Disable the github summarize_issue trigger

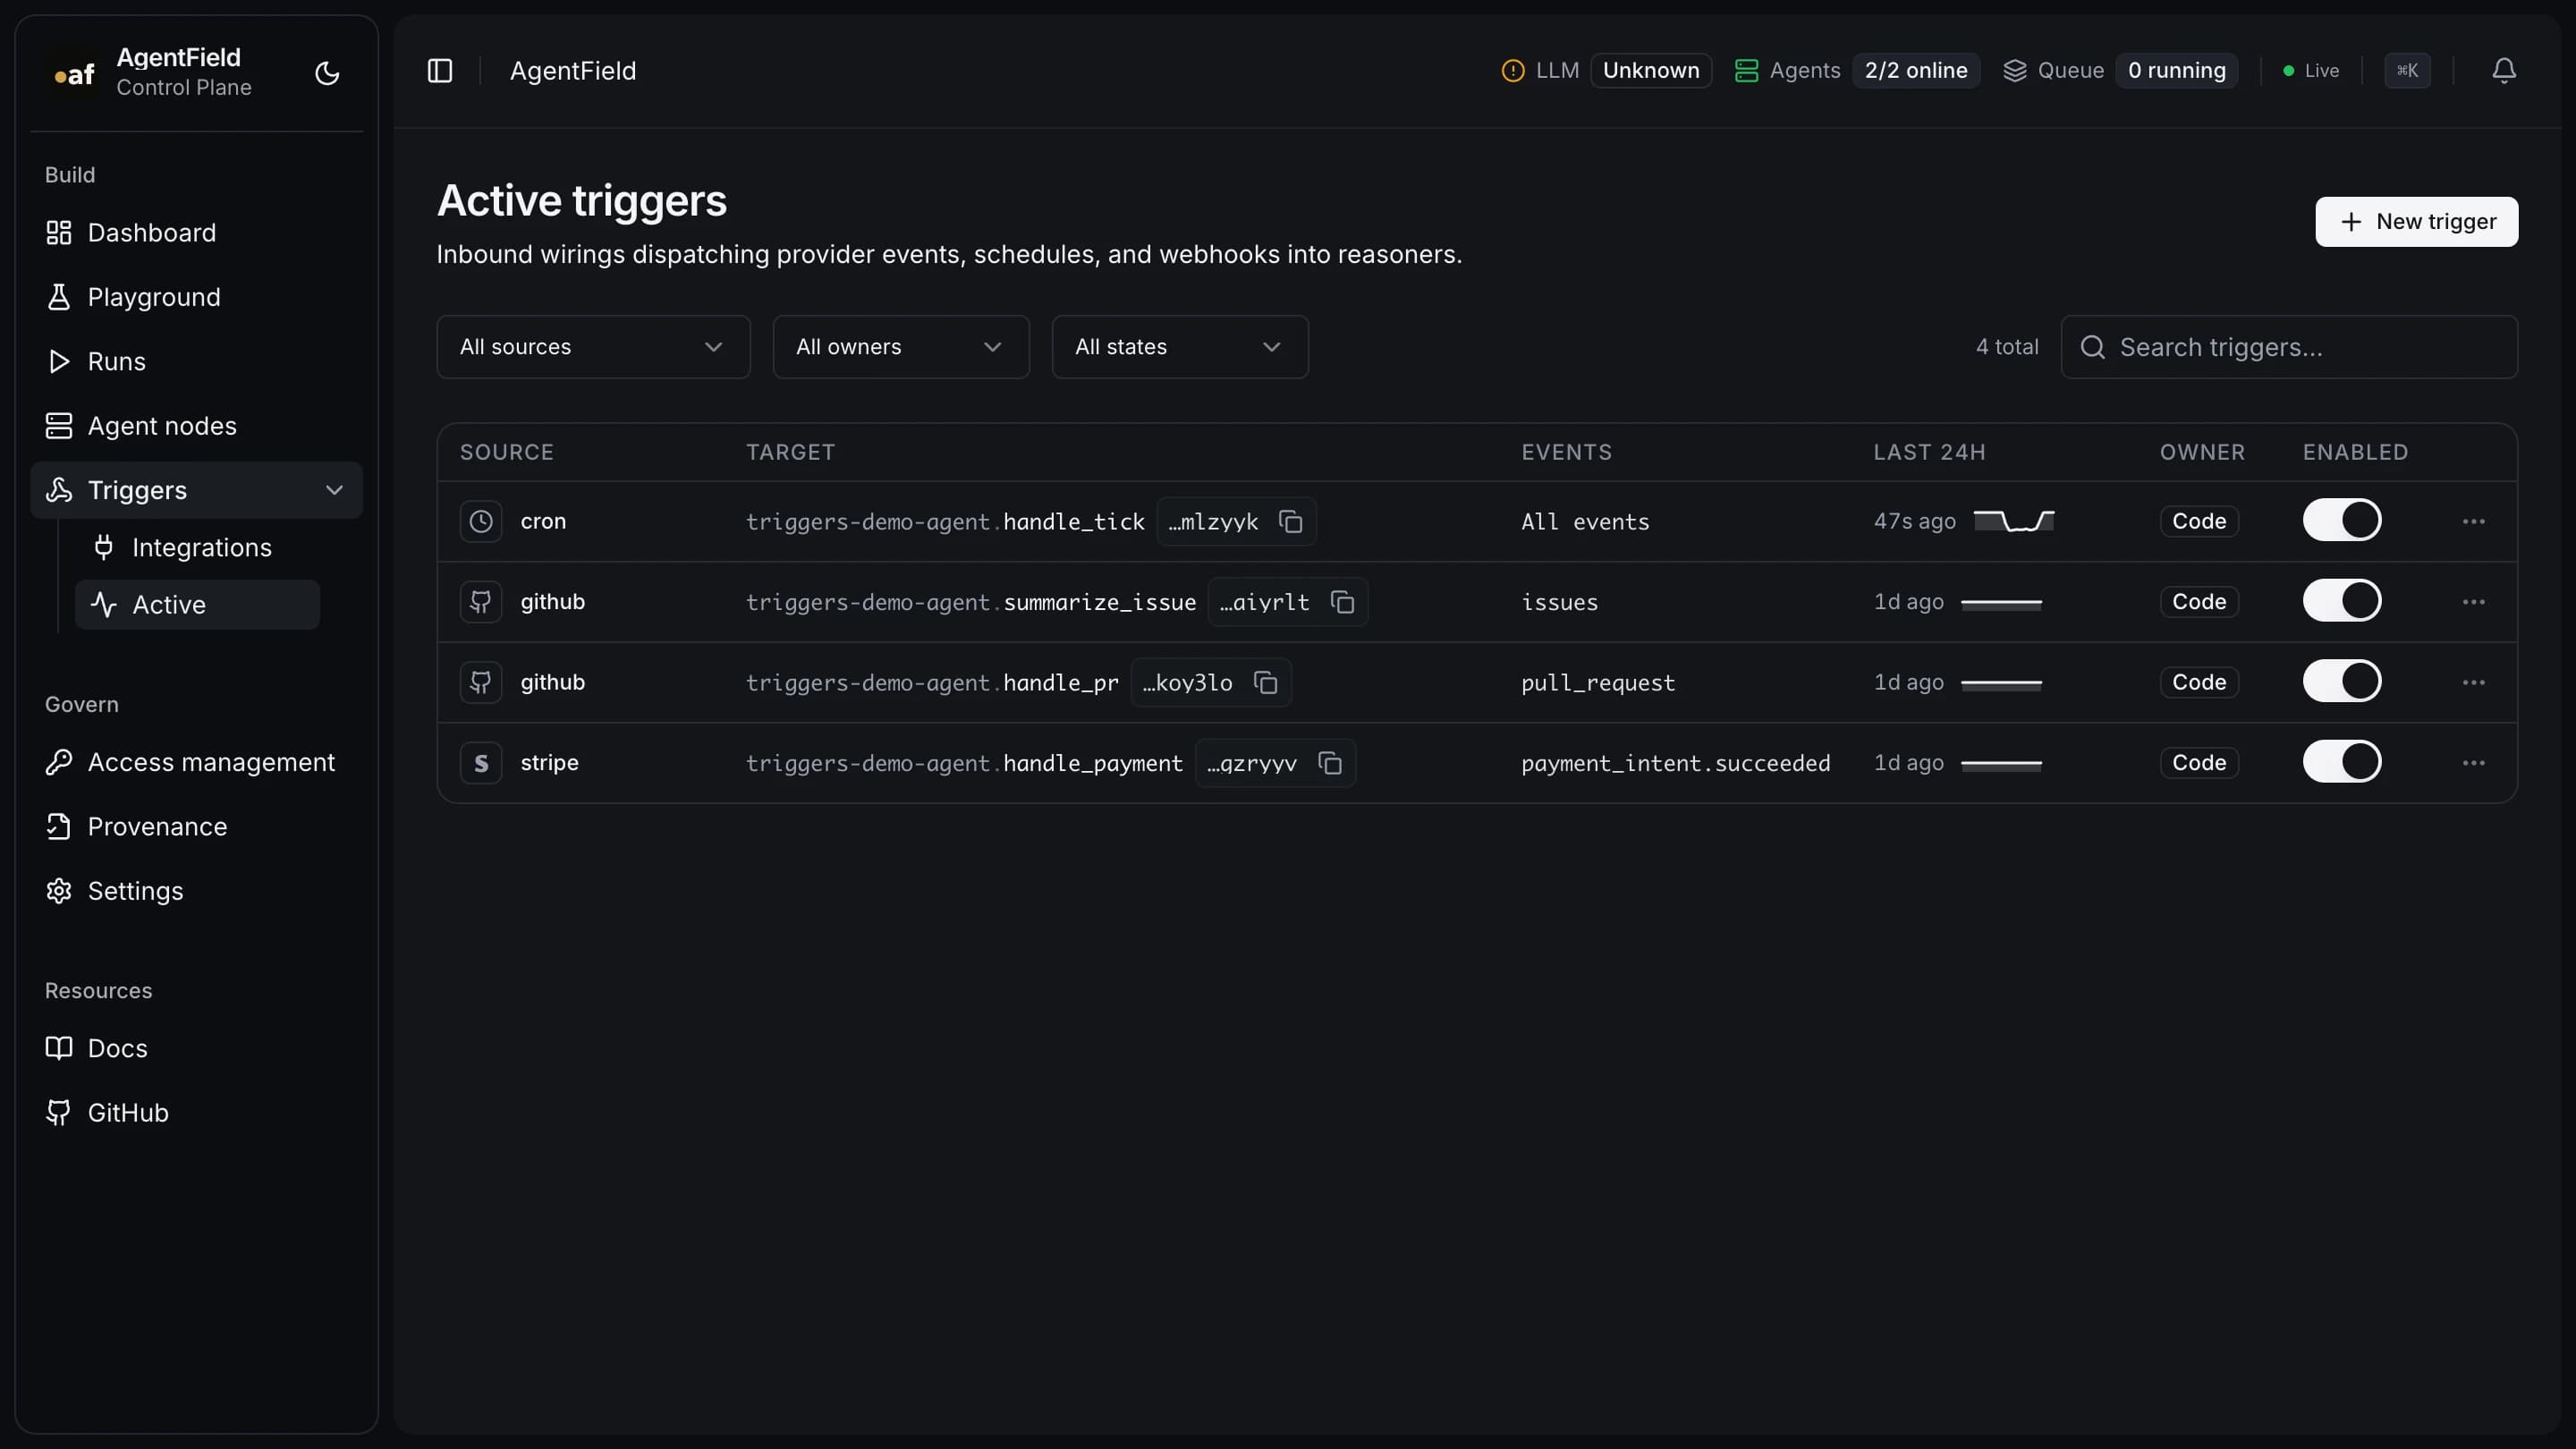(x=2342, y=600)
